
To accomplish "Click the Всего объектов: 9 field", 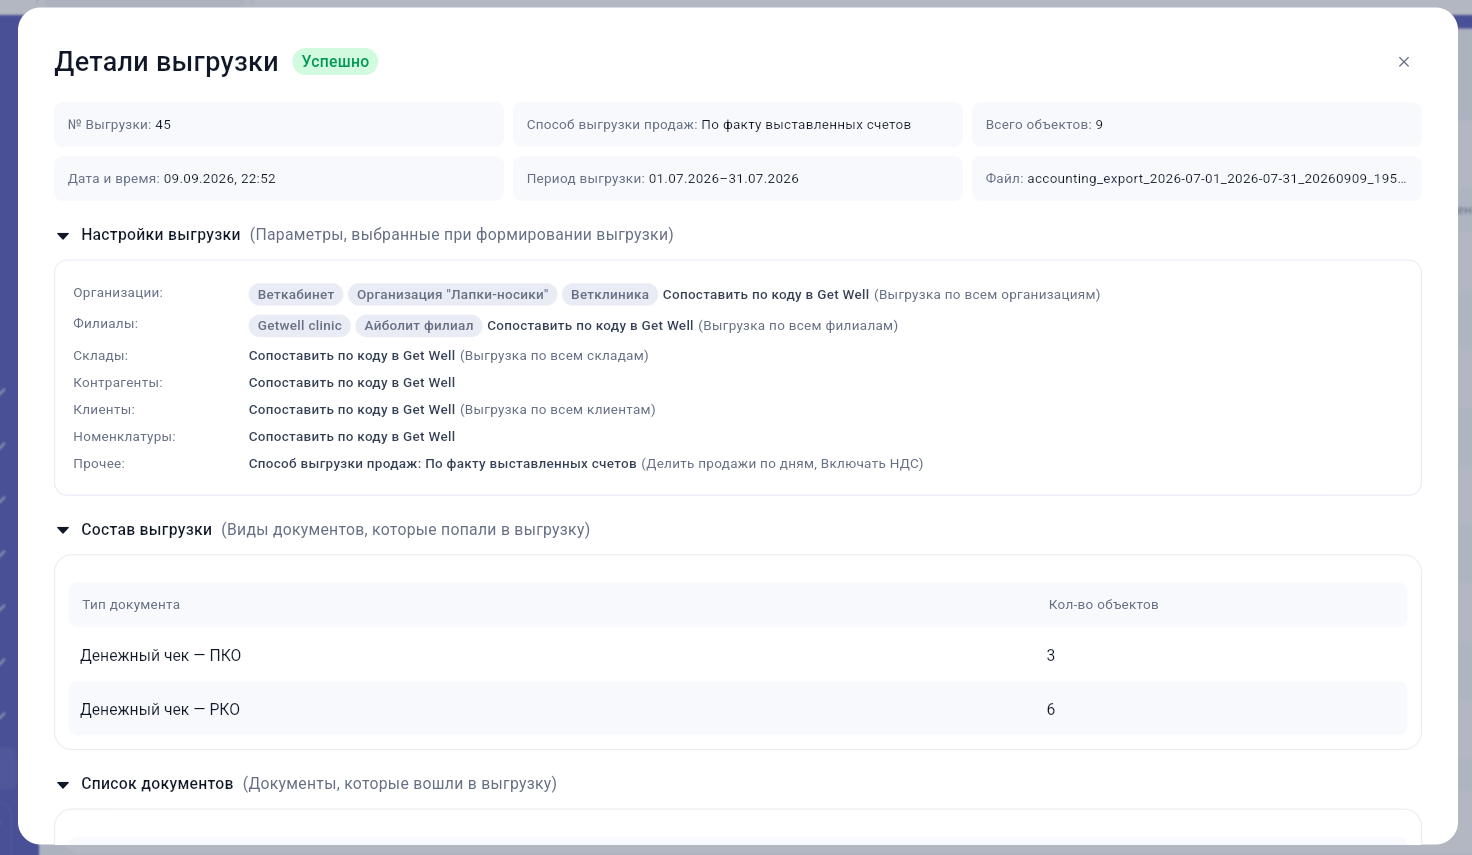I will click(1197, 125).
